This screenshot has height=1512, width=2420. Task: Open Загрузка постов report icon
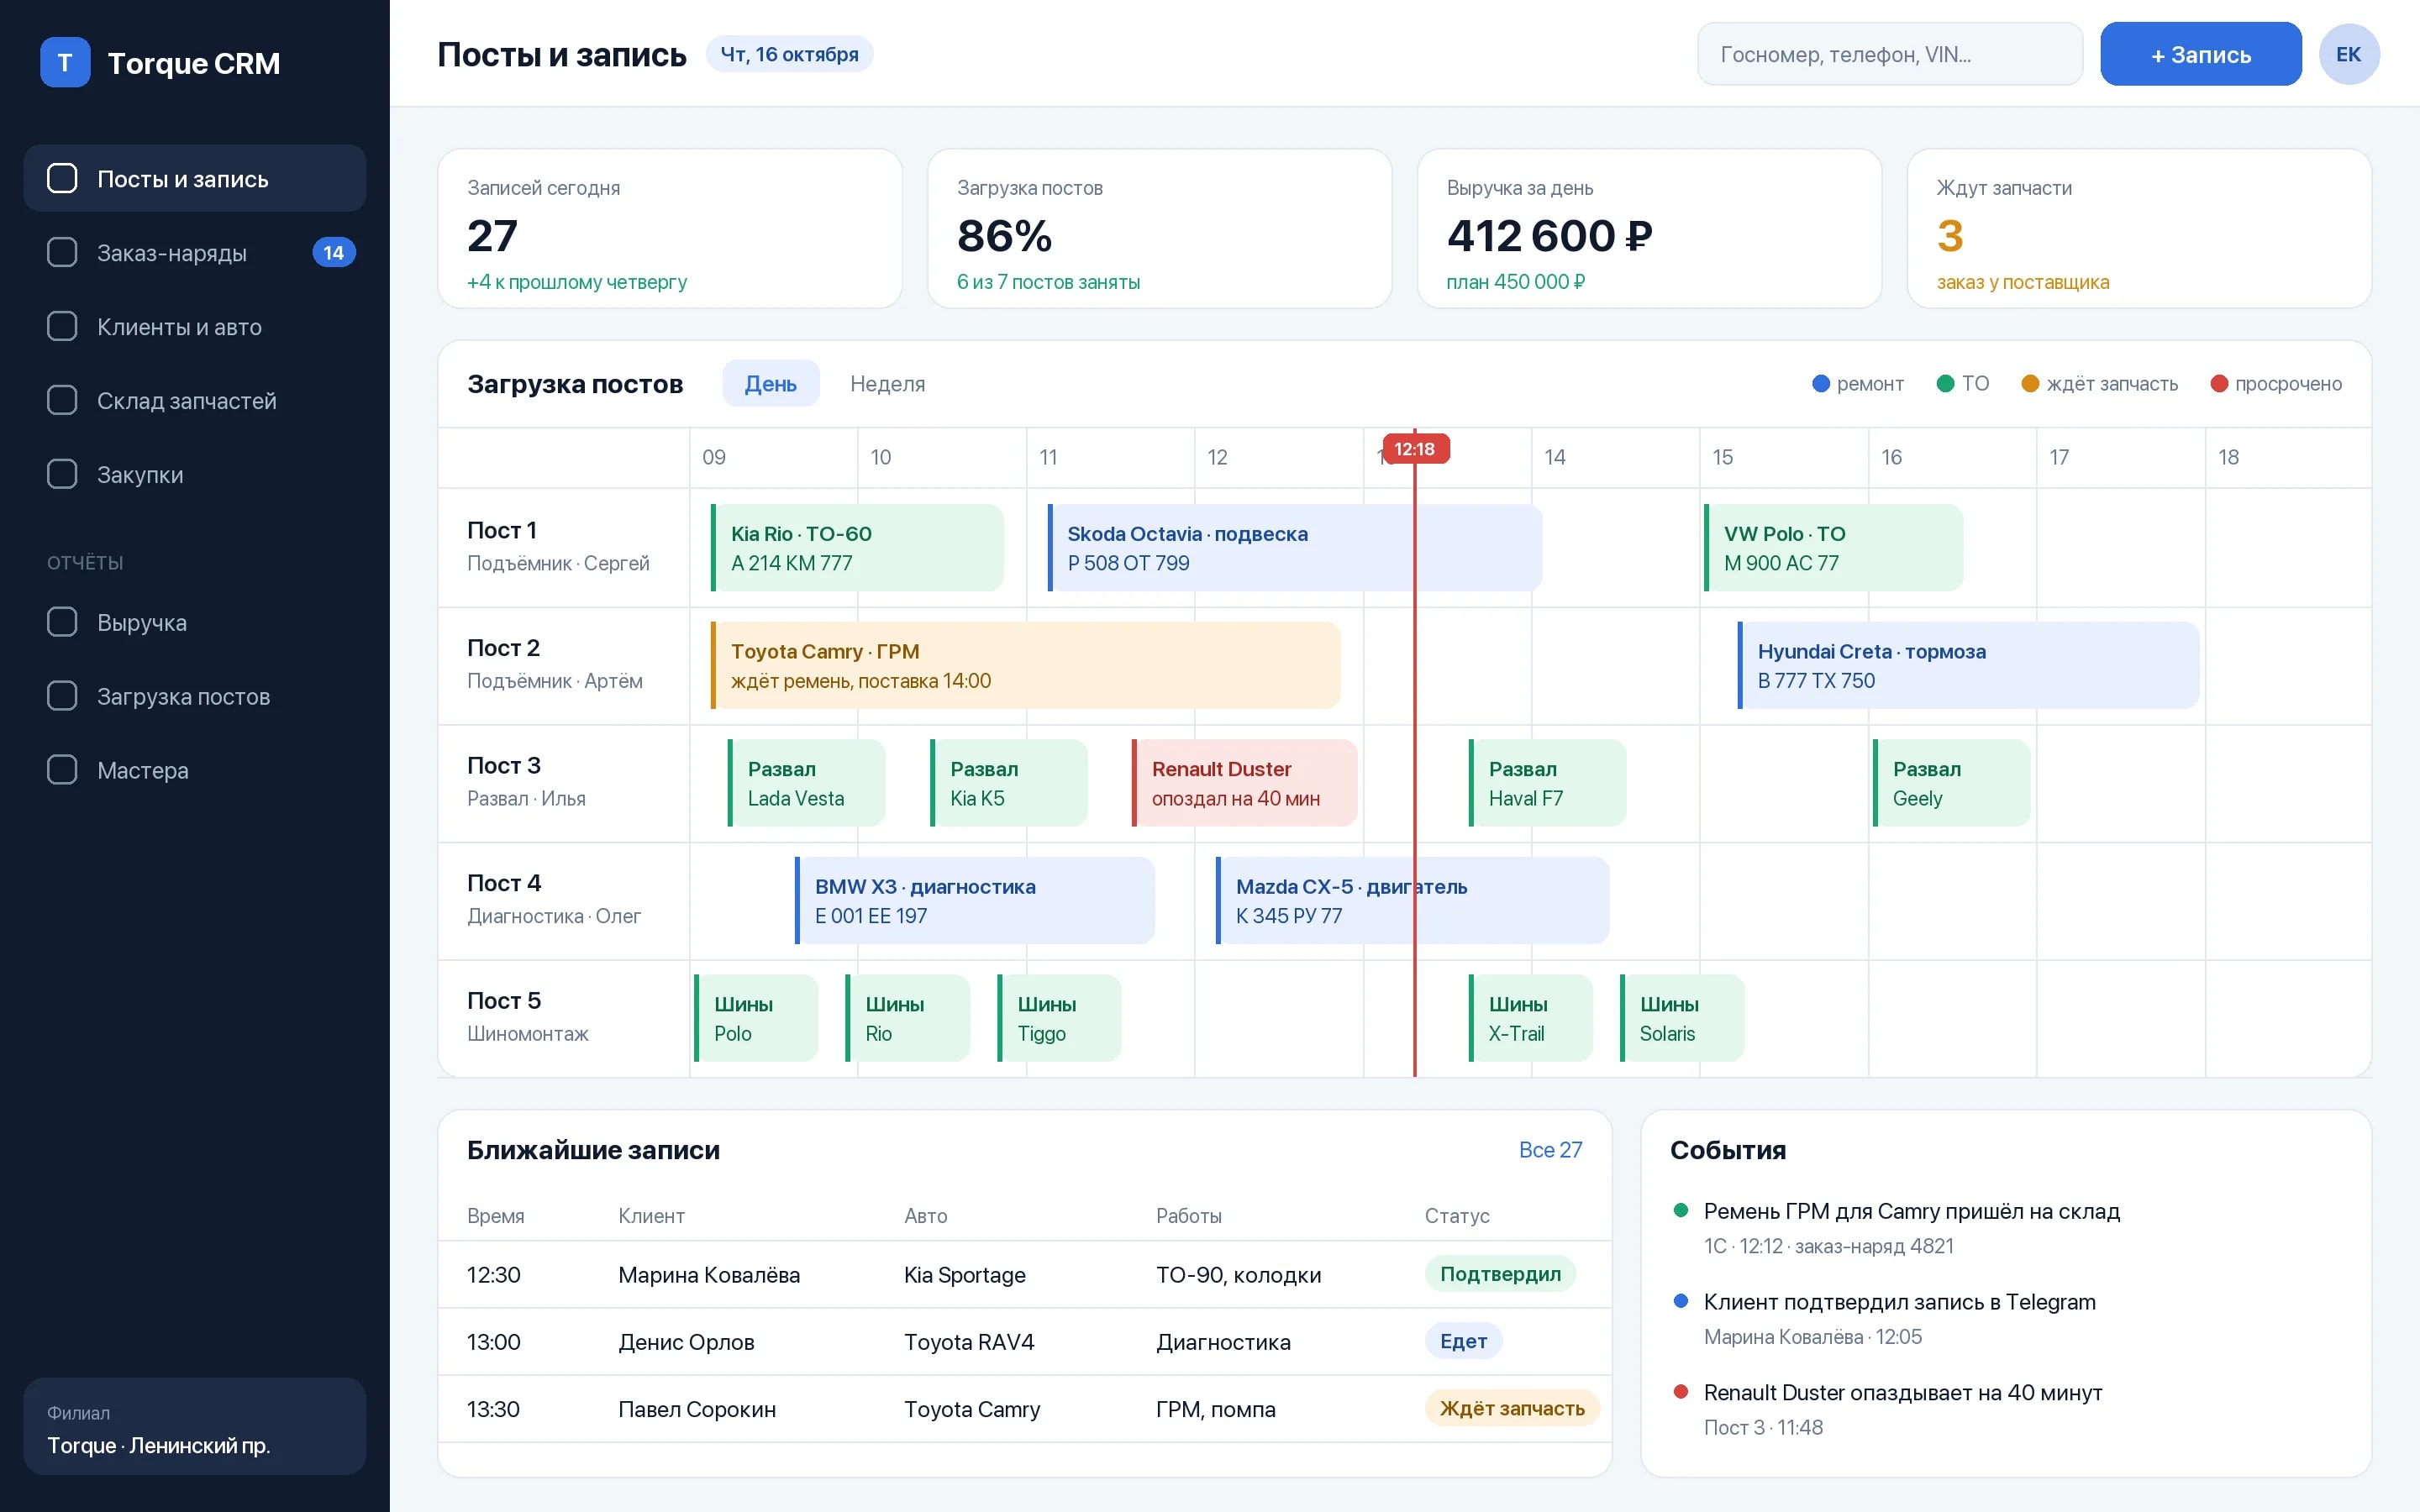[x=62, y=697]
